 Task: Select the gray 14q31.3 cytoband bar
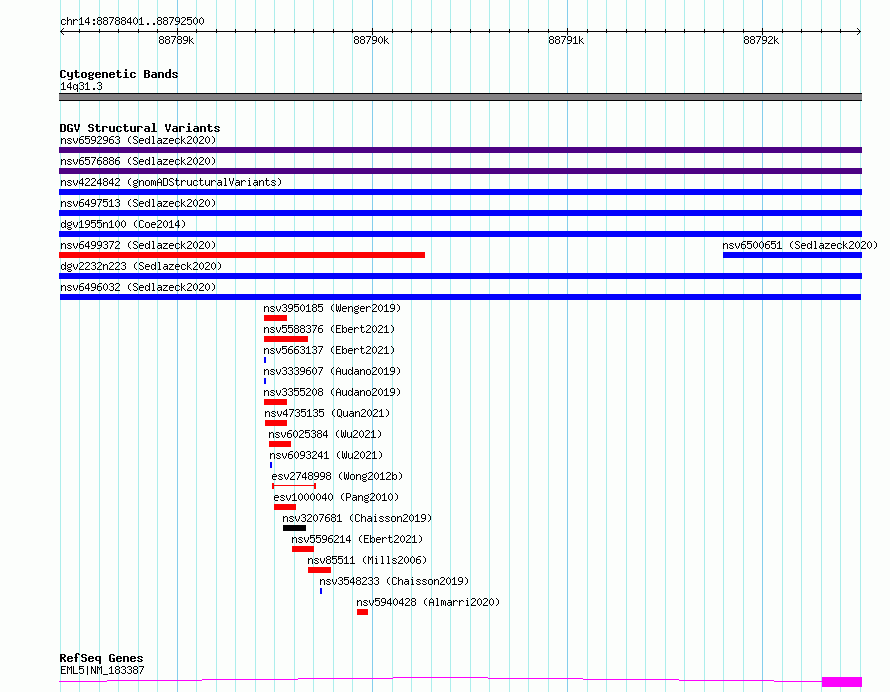tap(460, 97)
